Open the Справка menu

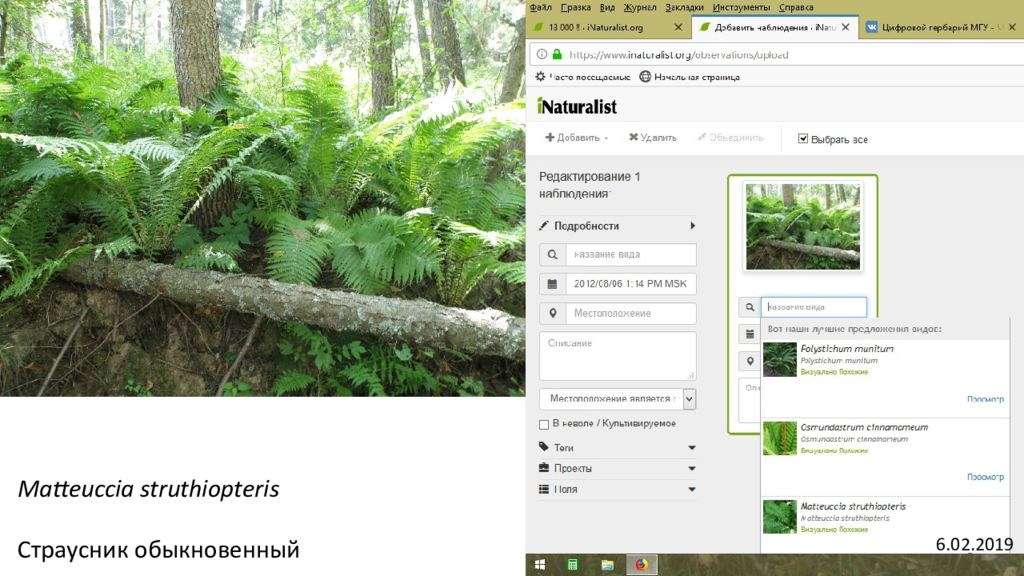click(796, 7)
